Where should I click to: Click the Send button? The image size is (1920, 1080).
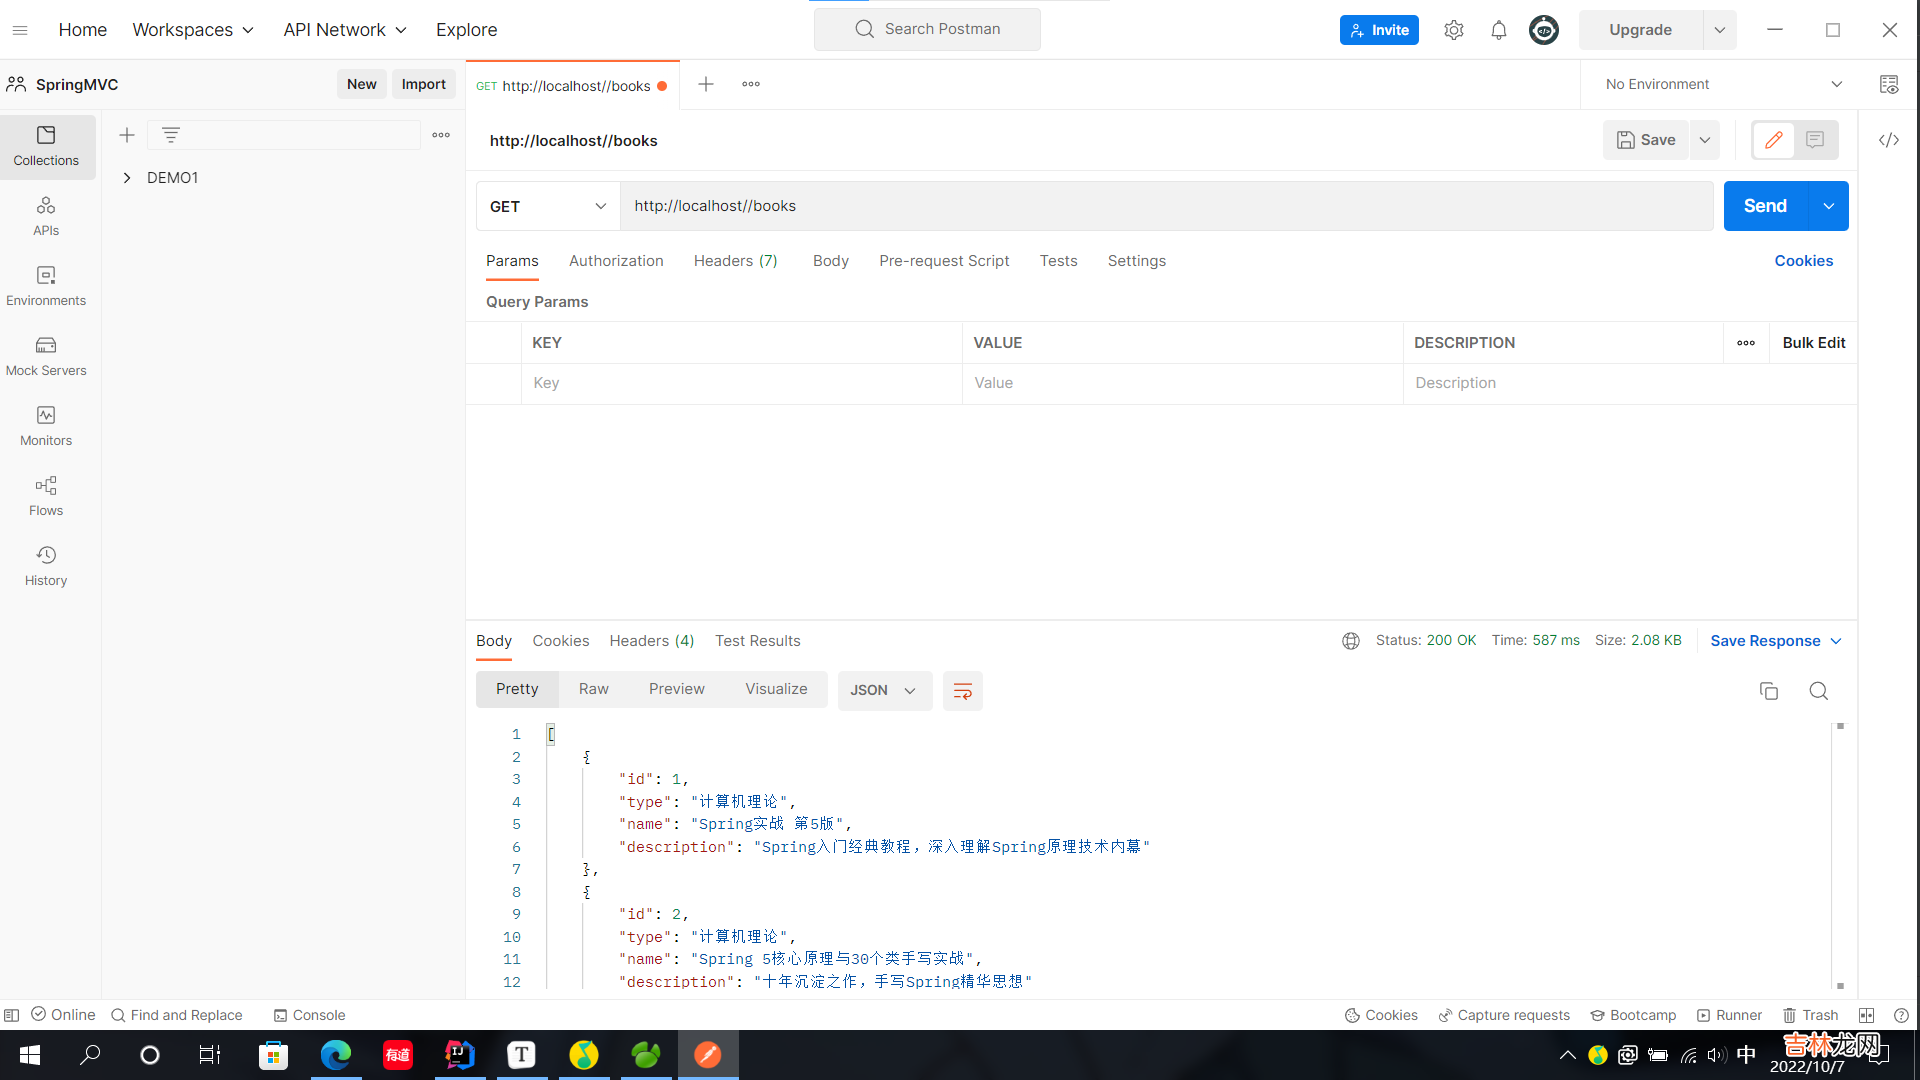coord(1765,206)
